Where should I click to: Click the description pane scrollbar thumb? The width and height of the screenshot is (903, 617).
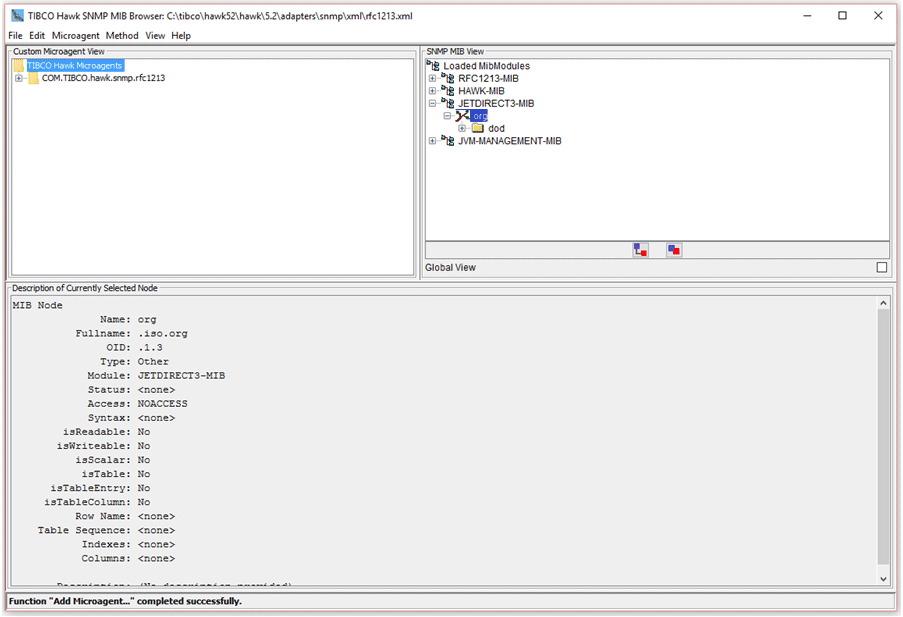coord(883,437)
